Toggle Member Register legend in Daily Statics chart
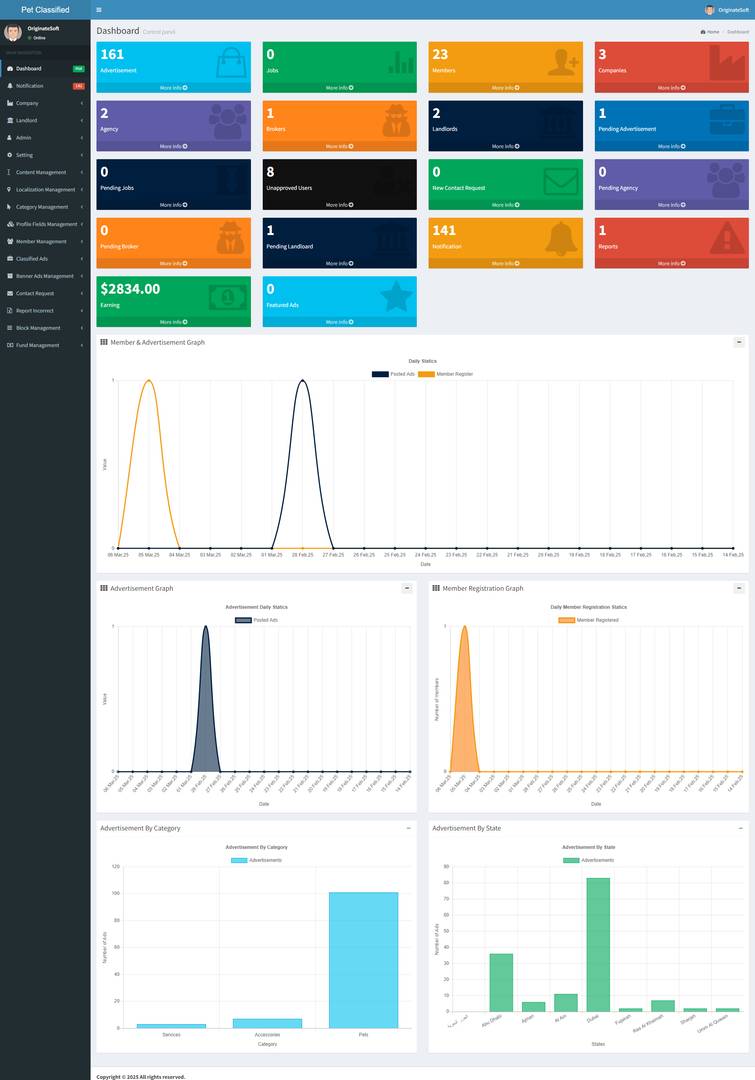This screenshot has width=755, height=1080. click(x=445, y=374)
